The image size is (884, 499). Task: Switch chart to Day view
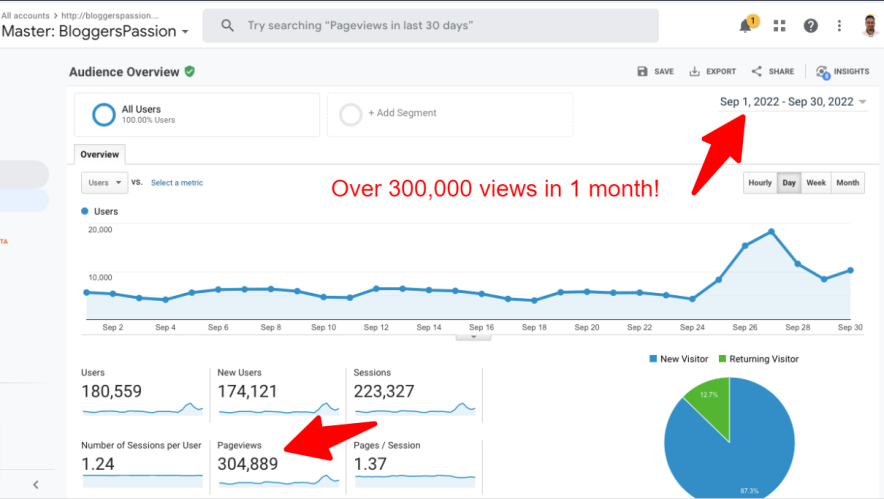tap(789, 183)
